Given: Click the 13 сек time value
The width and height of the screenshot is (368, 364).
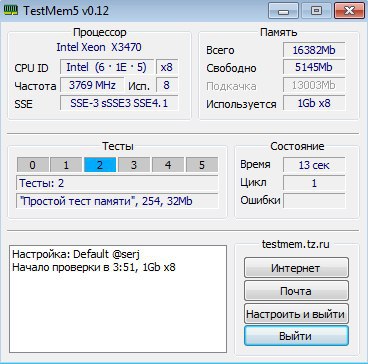Looking at the screenshot, I should tap(314, 165).
